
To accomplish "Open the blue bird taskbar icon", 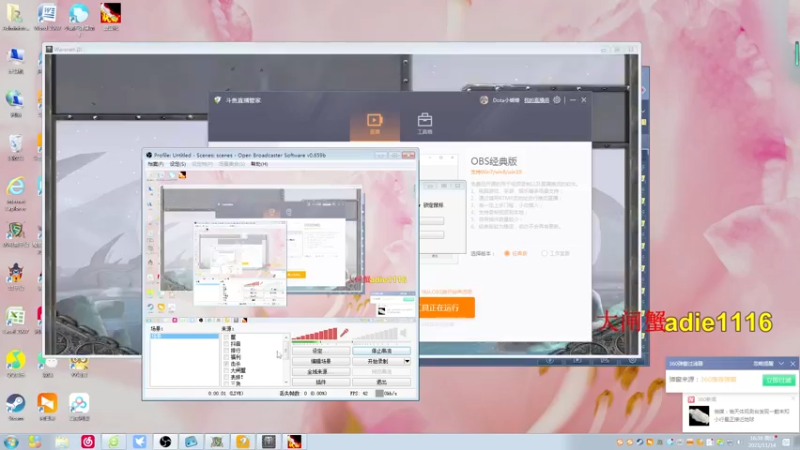I will (x=139, y=442).
